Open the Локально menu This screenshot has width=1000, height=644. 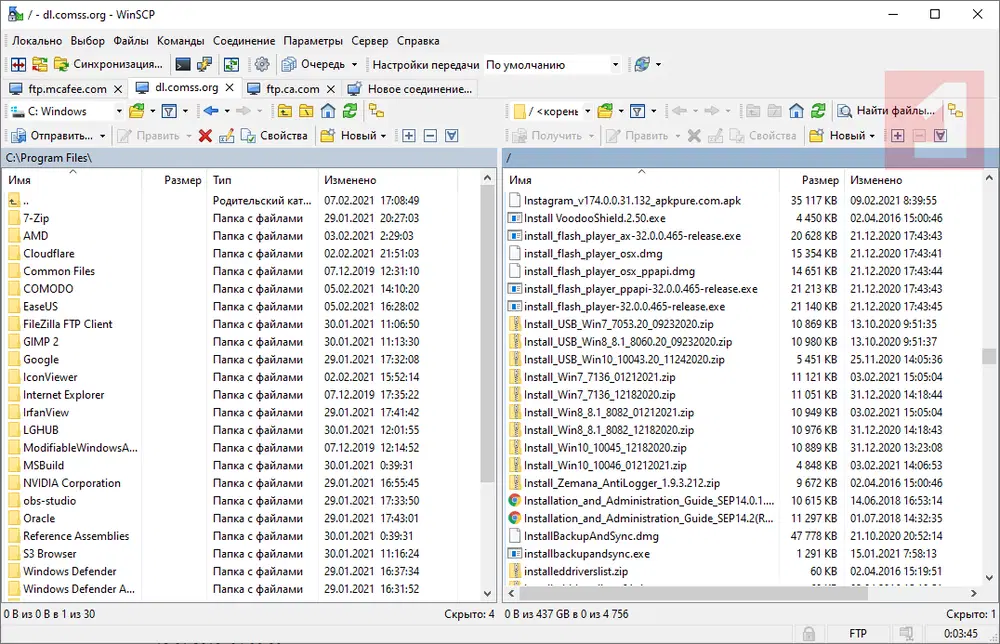coord(37,41)
